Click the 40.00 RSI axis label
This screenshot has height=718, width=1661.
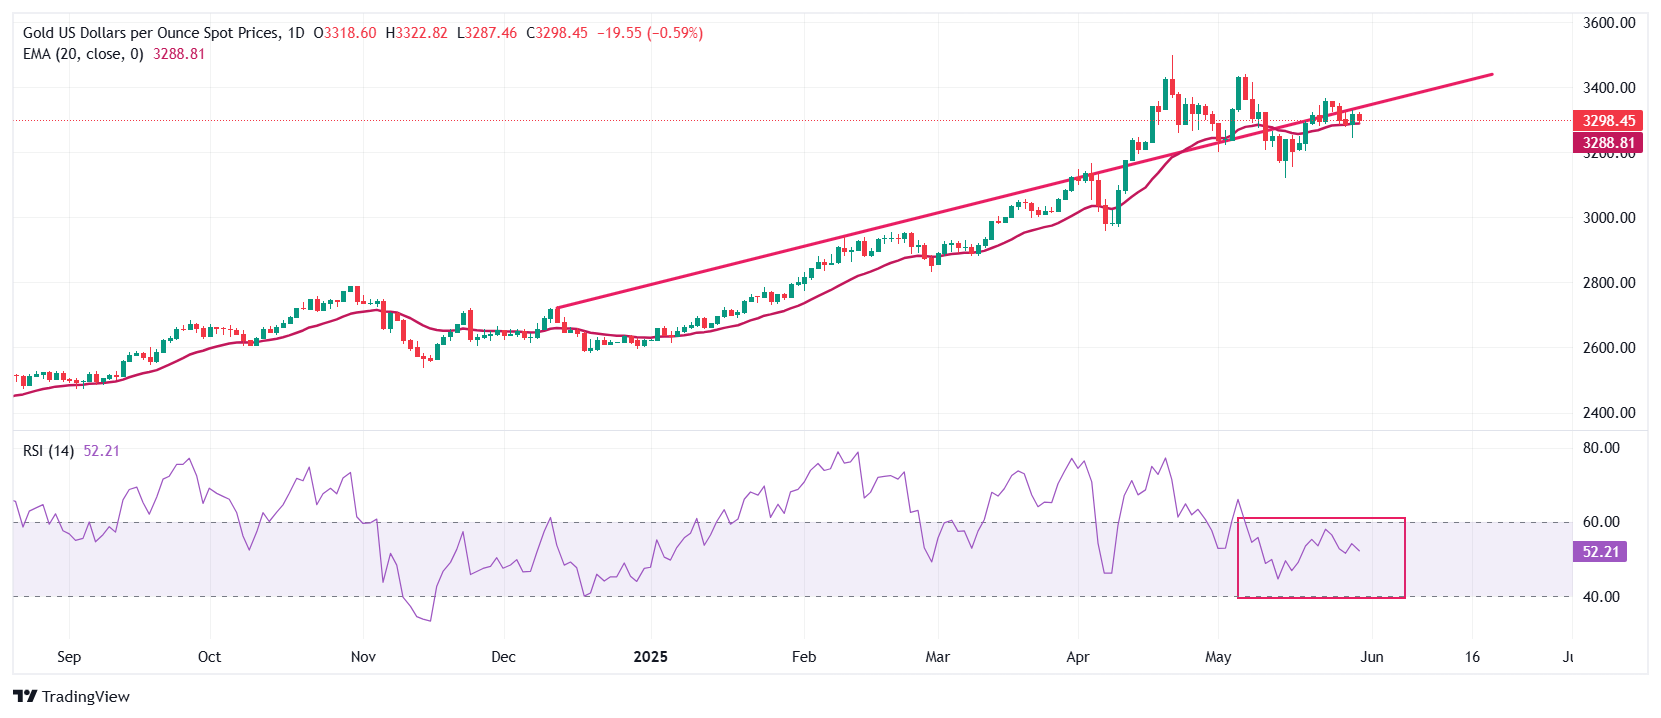pyautogui.click(x=1601, y=597)
